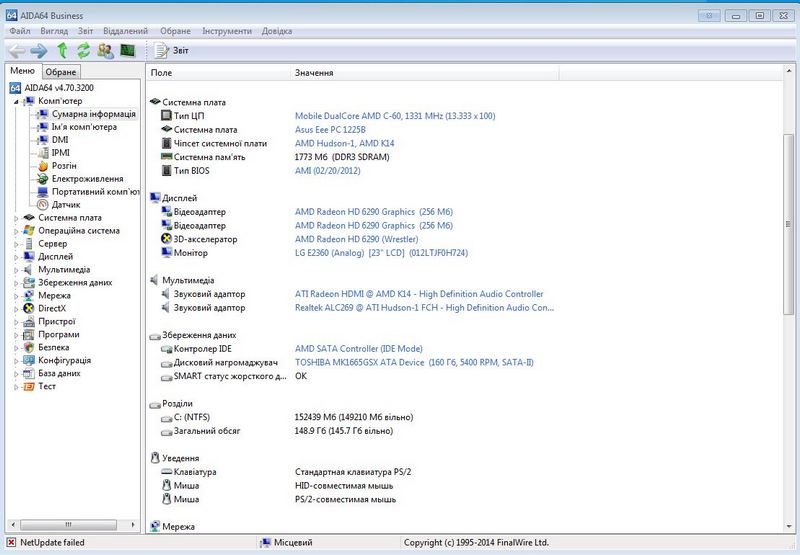Click the forward arrow in the toolbar
The height and width of the screenshot is (555, 800).
(x=39, y=50)
